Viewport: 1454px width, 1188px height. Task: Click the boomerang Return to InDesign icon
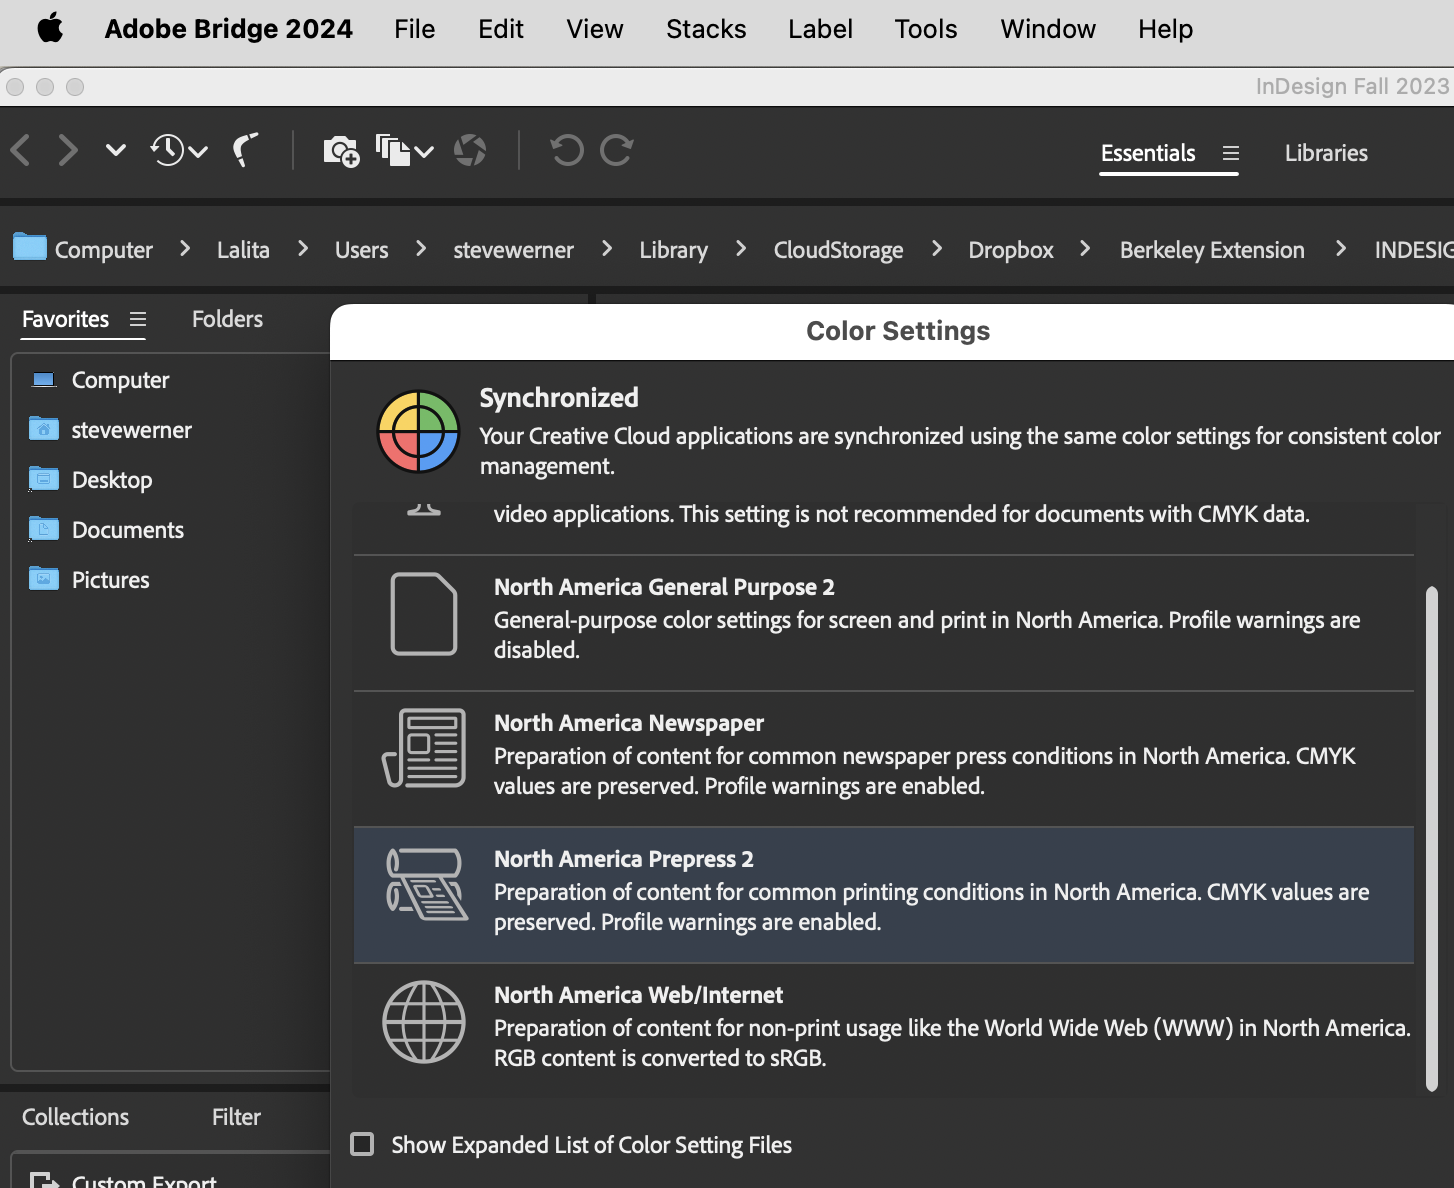pos(246,150)
